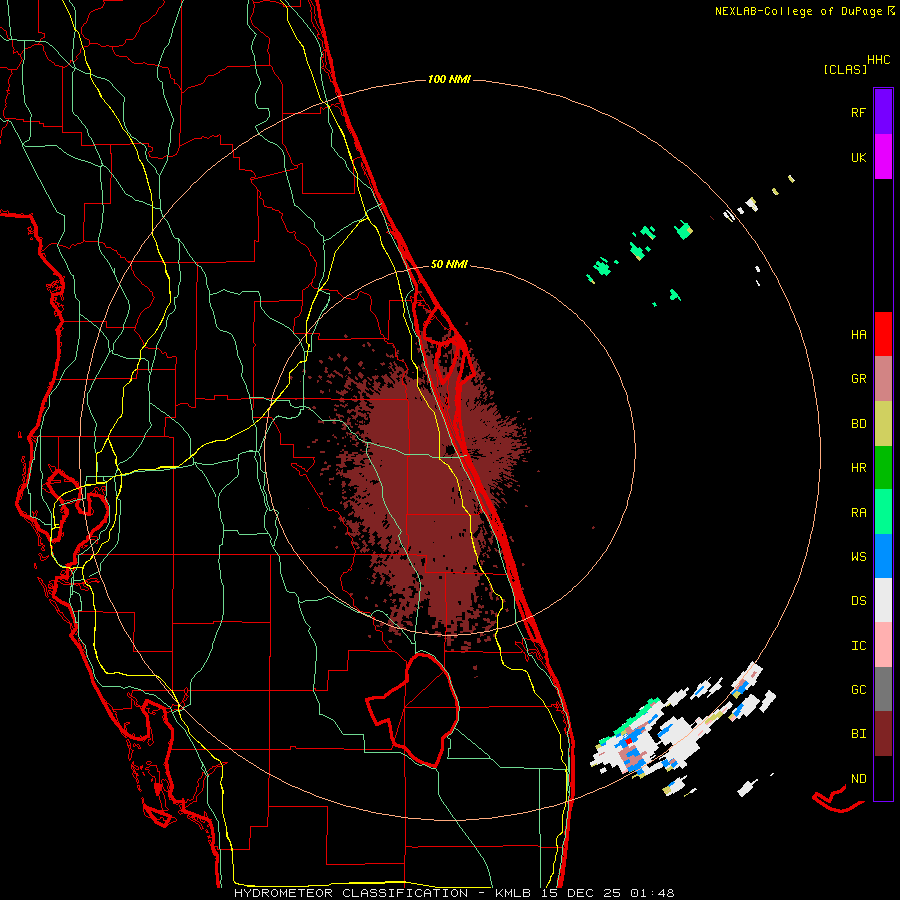Click the 'RF' legend label text
Image resolution: width=900 pixels, height=900 pixels.
pos(858,112)
